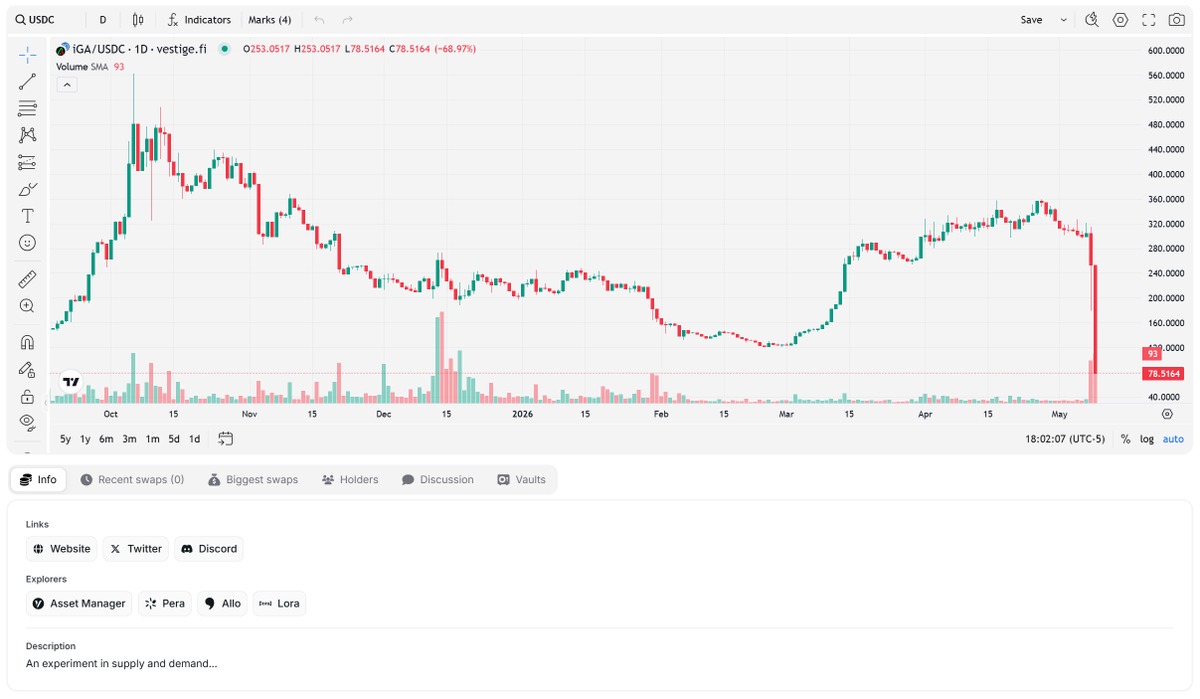Select the brush drawing tool

click(27, 189)
